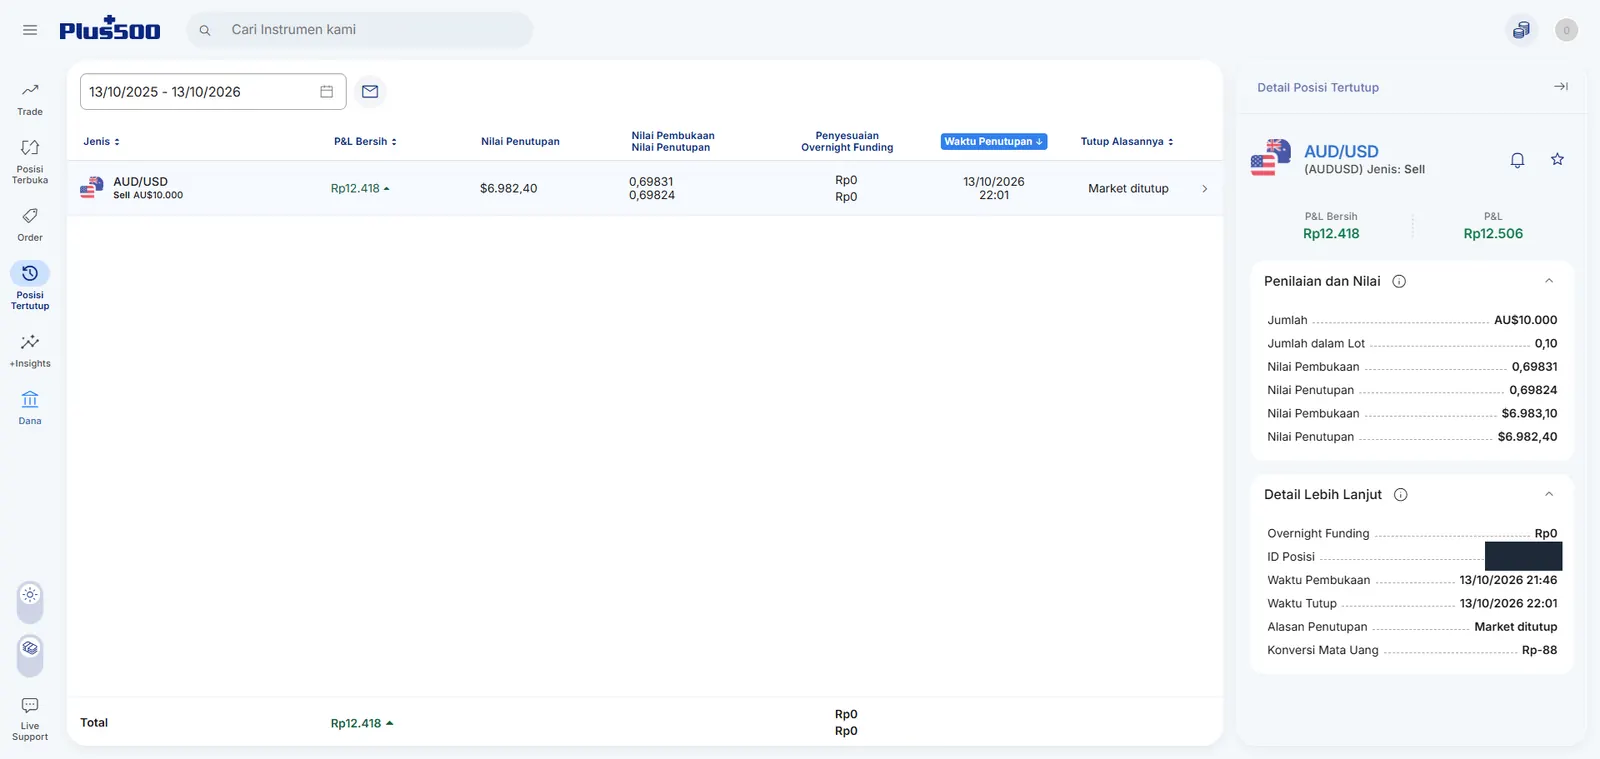The image size is (1600, 759).
Task: Collapse the Penilaian dan Nilai section
Action: 1549,281
